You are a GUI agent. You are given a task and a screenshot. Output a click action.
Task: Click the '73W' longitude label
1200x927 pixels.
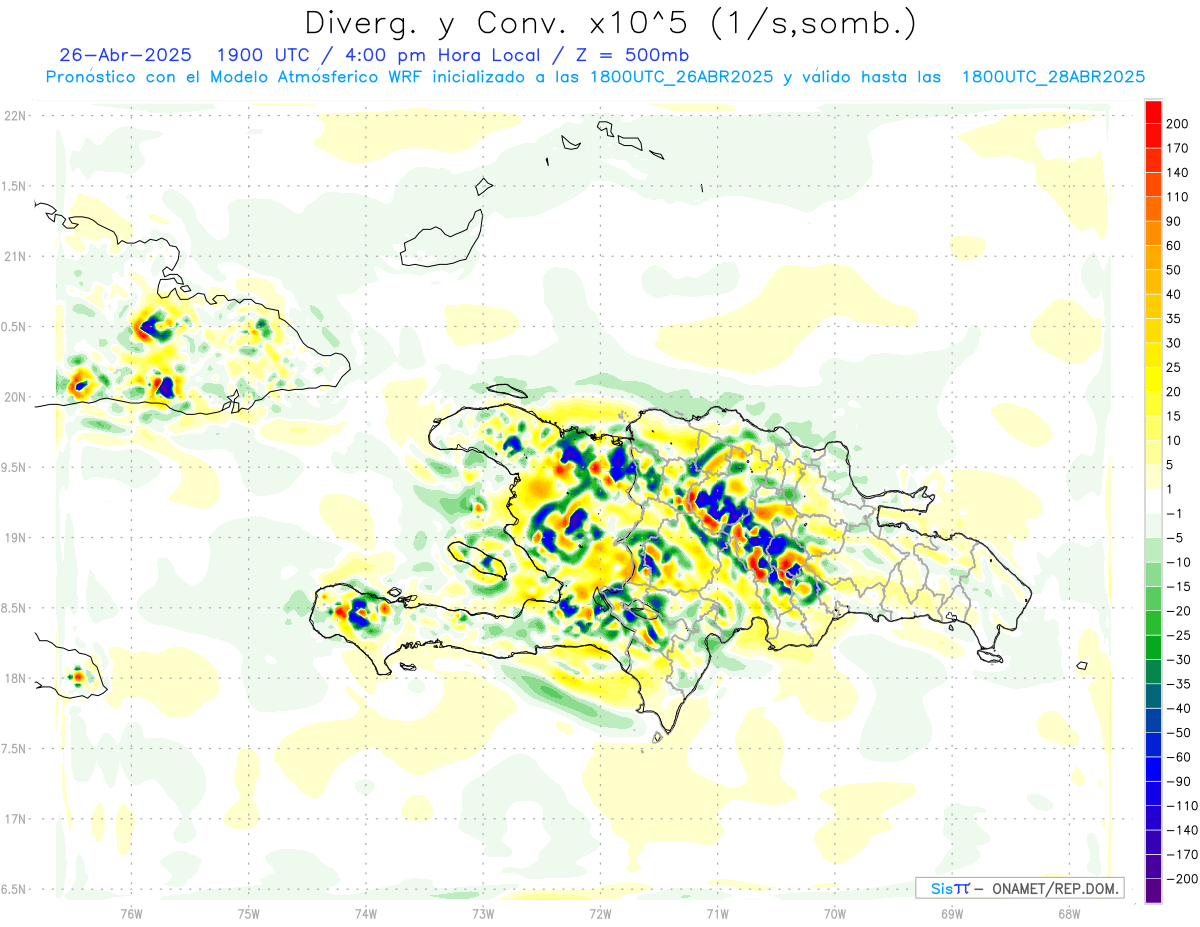[x=483, y=913]
